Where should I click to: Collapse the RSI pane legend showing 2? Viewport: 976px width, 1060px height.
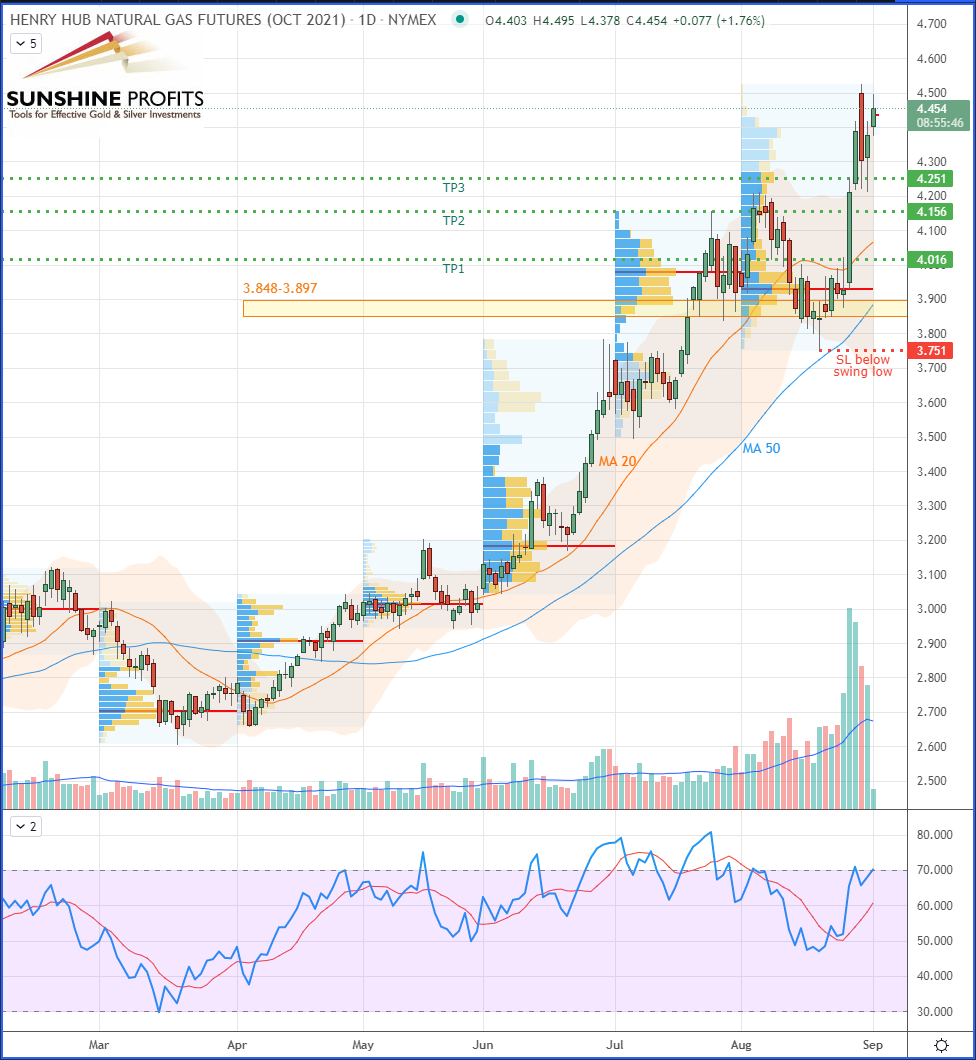[x=26, y=826]
